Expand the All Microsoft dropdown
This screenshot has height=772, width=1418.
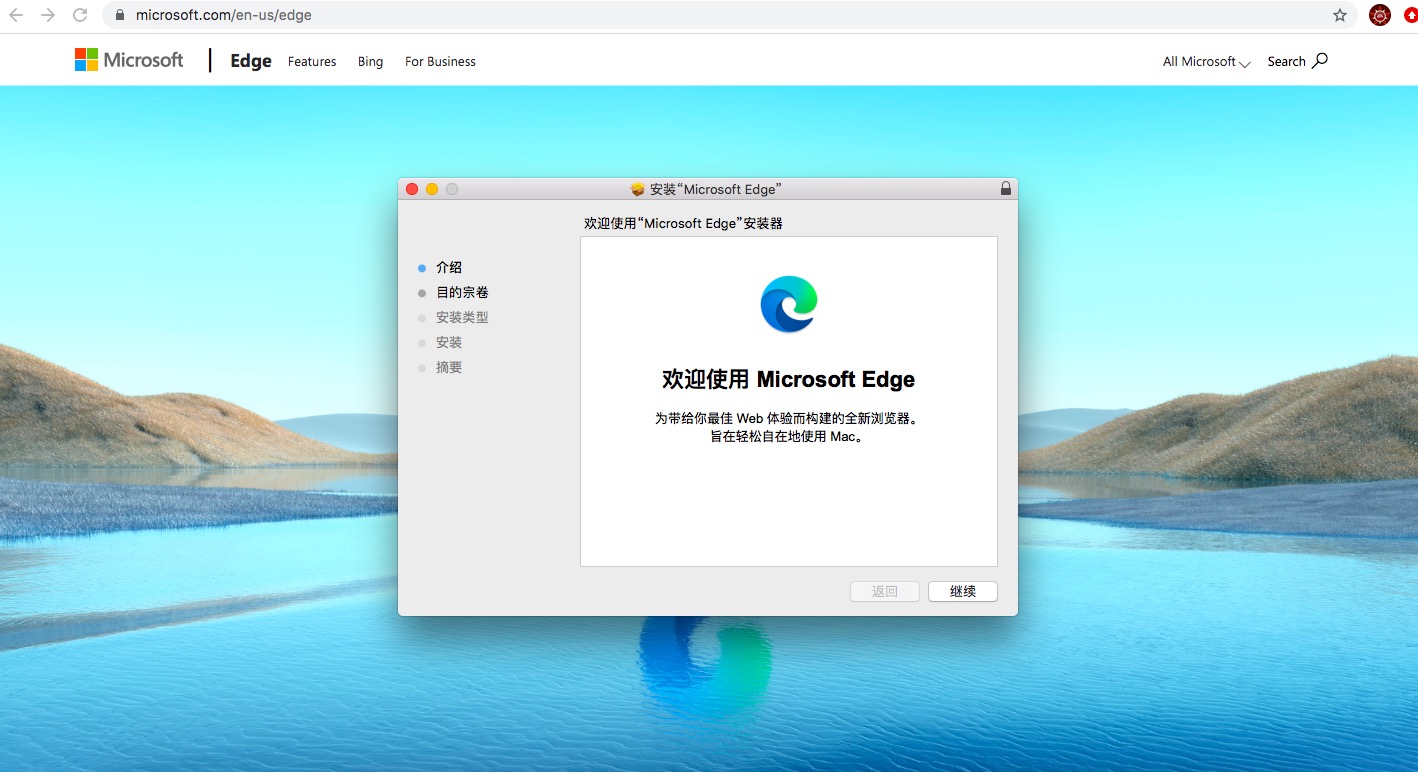click(1206, 62)
